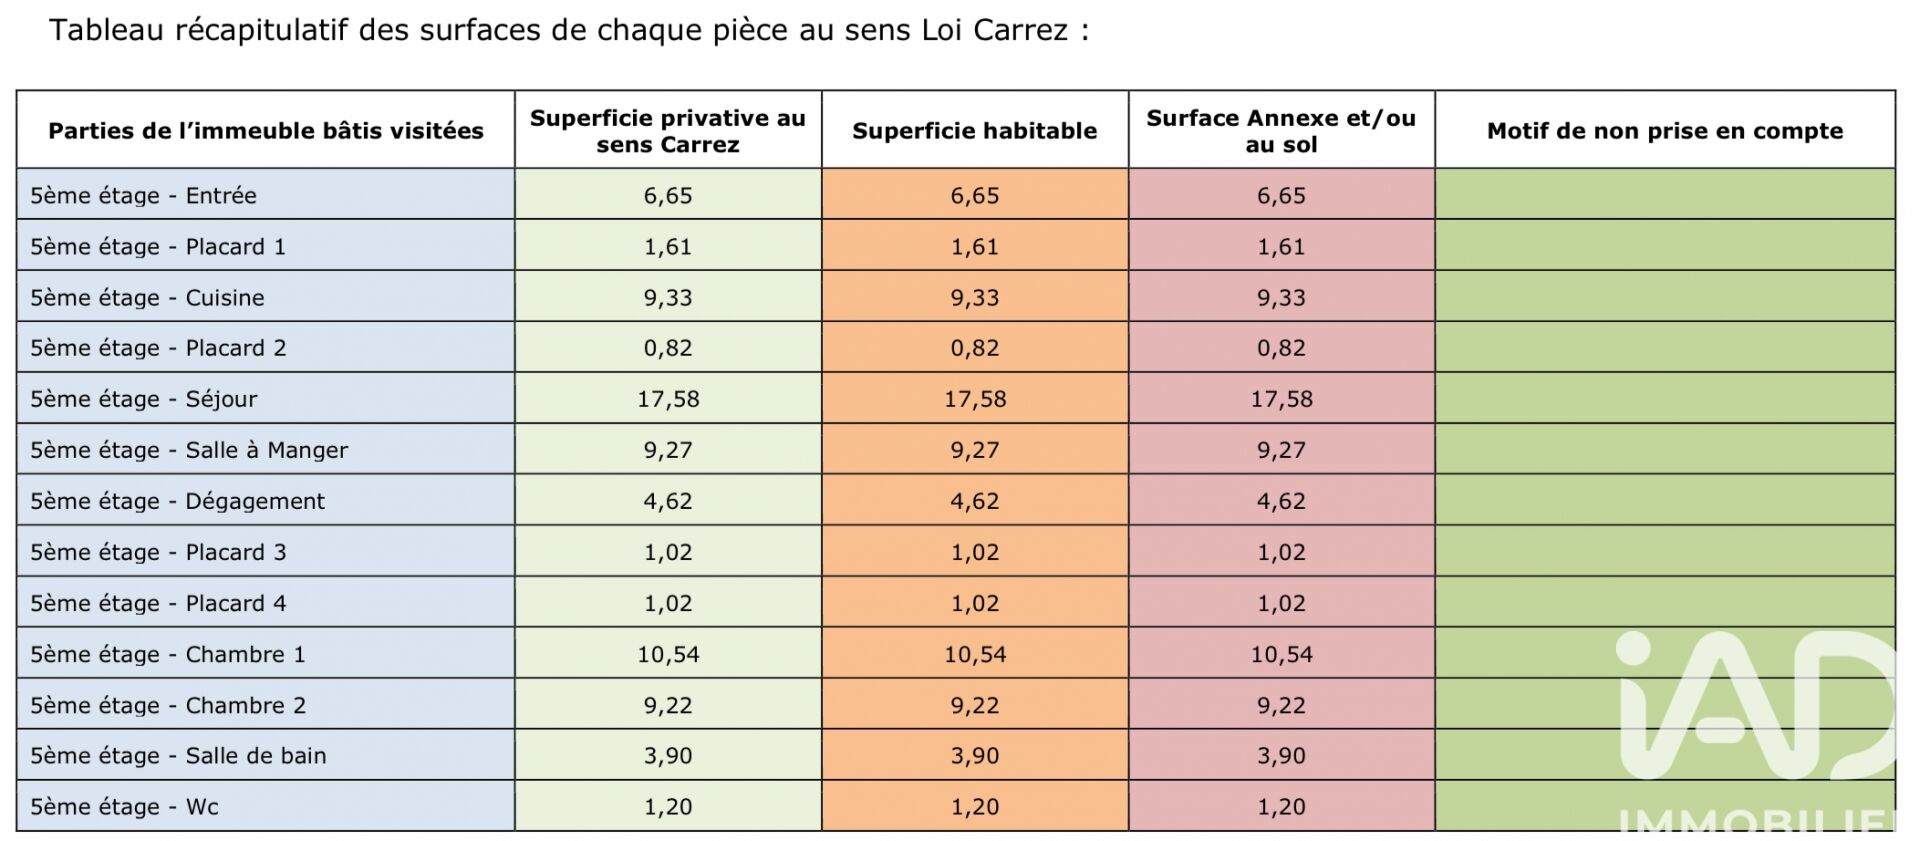Select Chambre 1's 10,54 in Superficie habitable

[x=975, y=655]
